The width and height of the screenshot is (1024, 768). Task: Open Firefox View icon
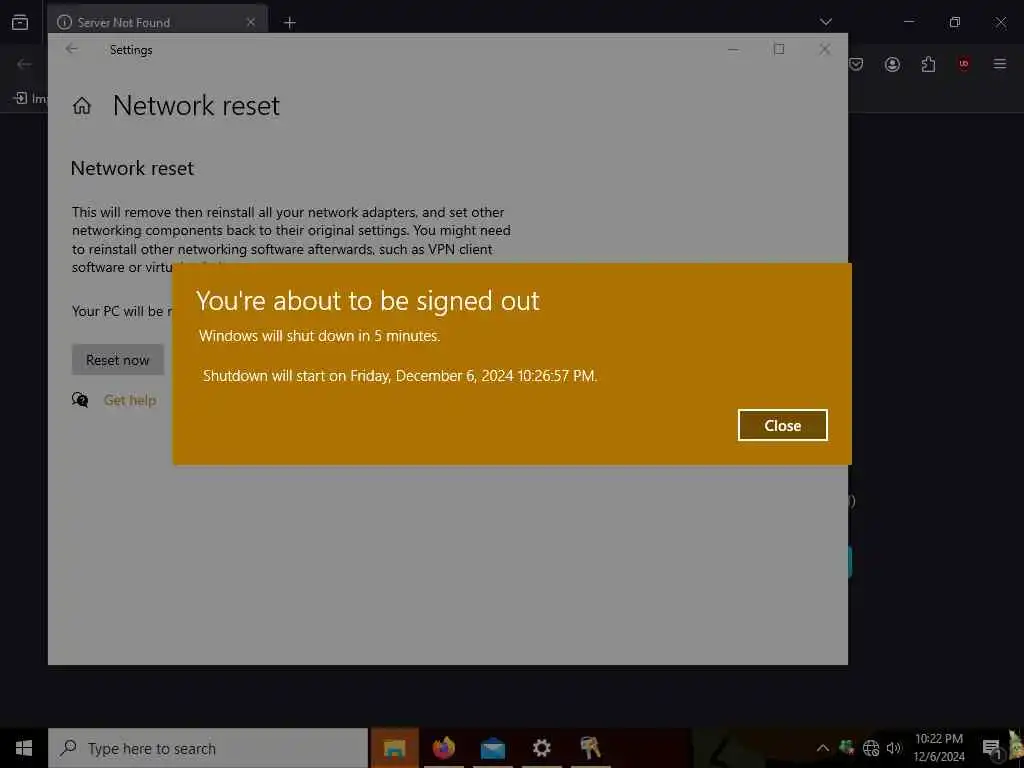(x=20, y=22)
